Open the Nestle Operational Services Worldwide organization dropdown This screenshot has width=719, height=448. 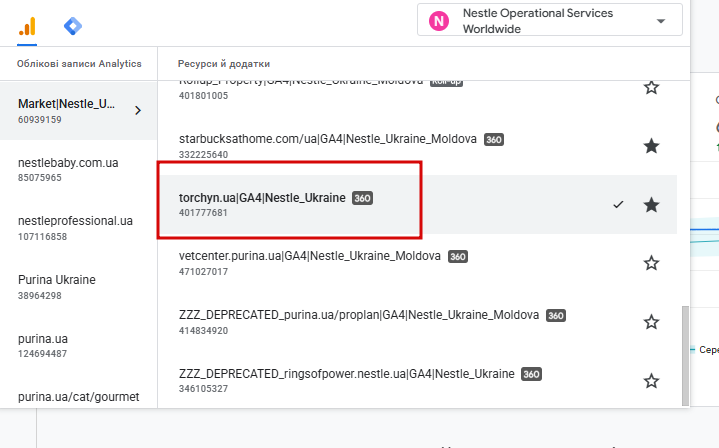coord(549,21)
